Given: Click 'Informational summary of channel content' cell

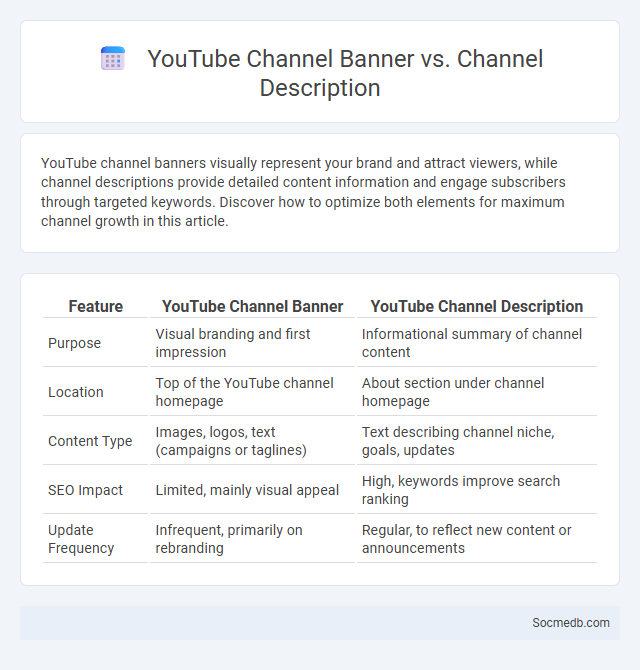Looking at the screenshot, I should pos(477,343).
